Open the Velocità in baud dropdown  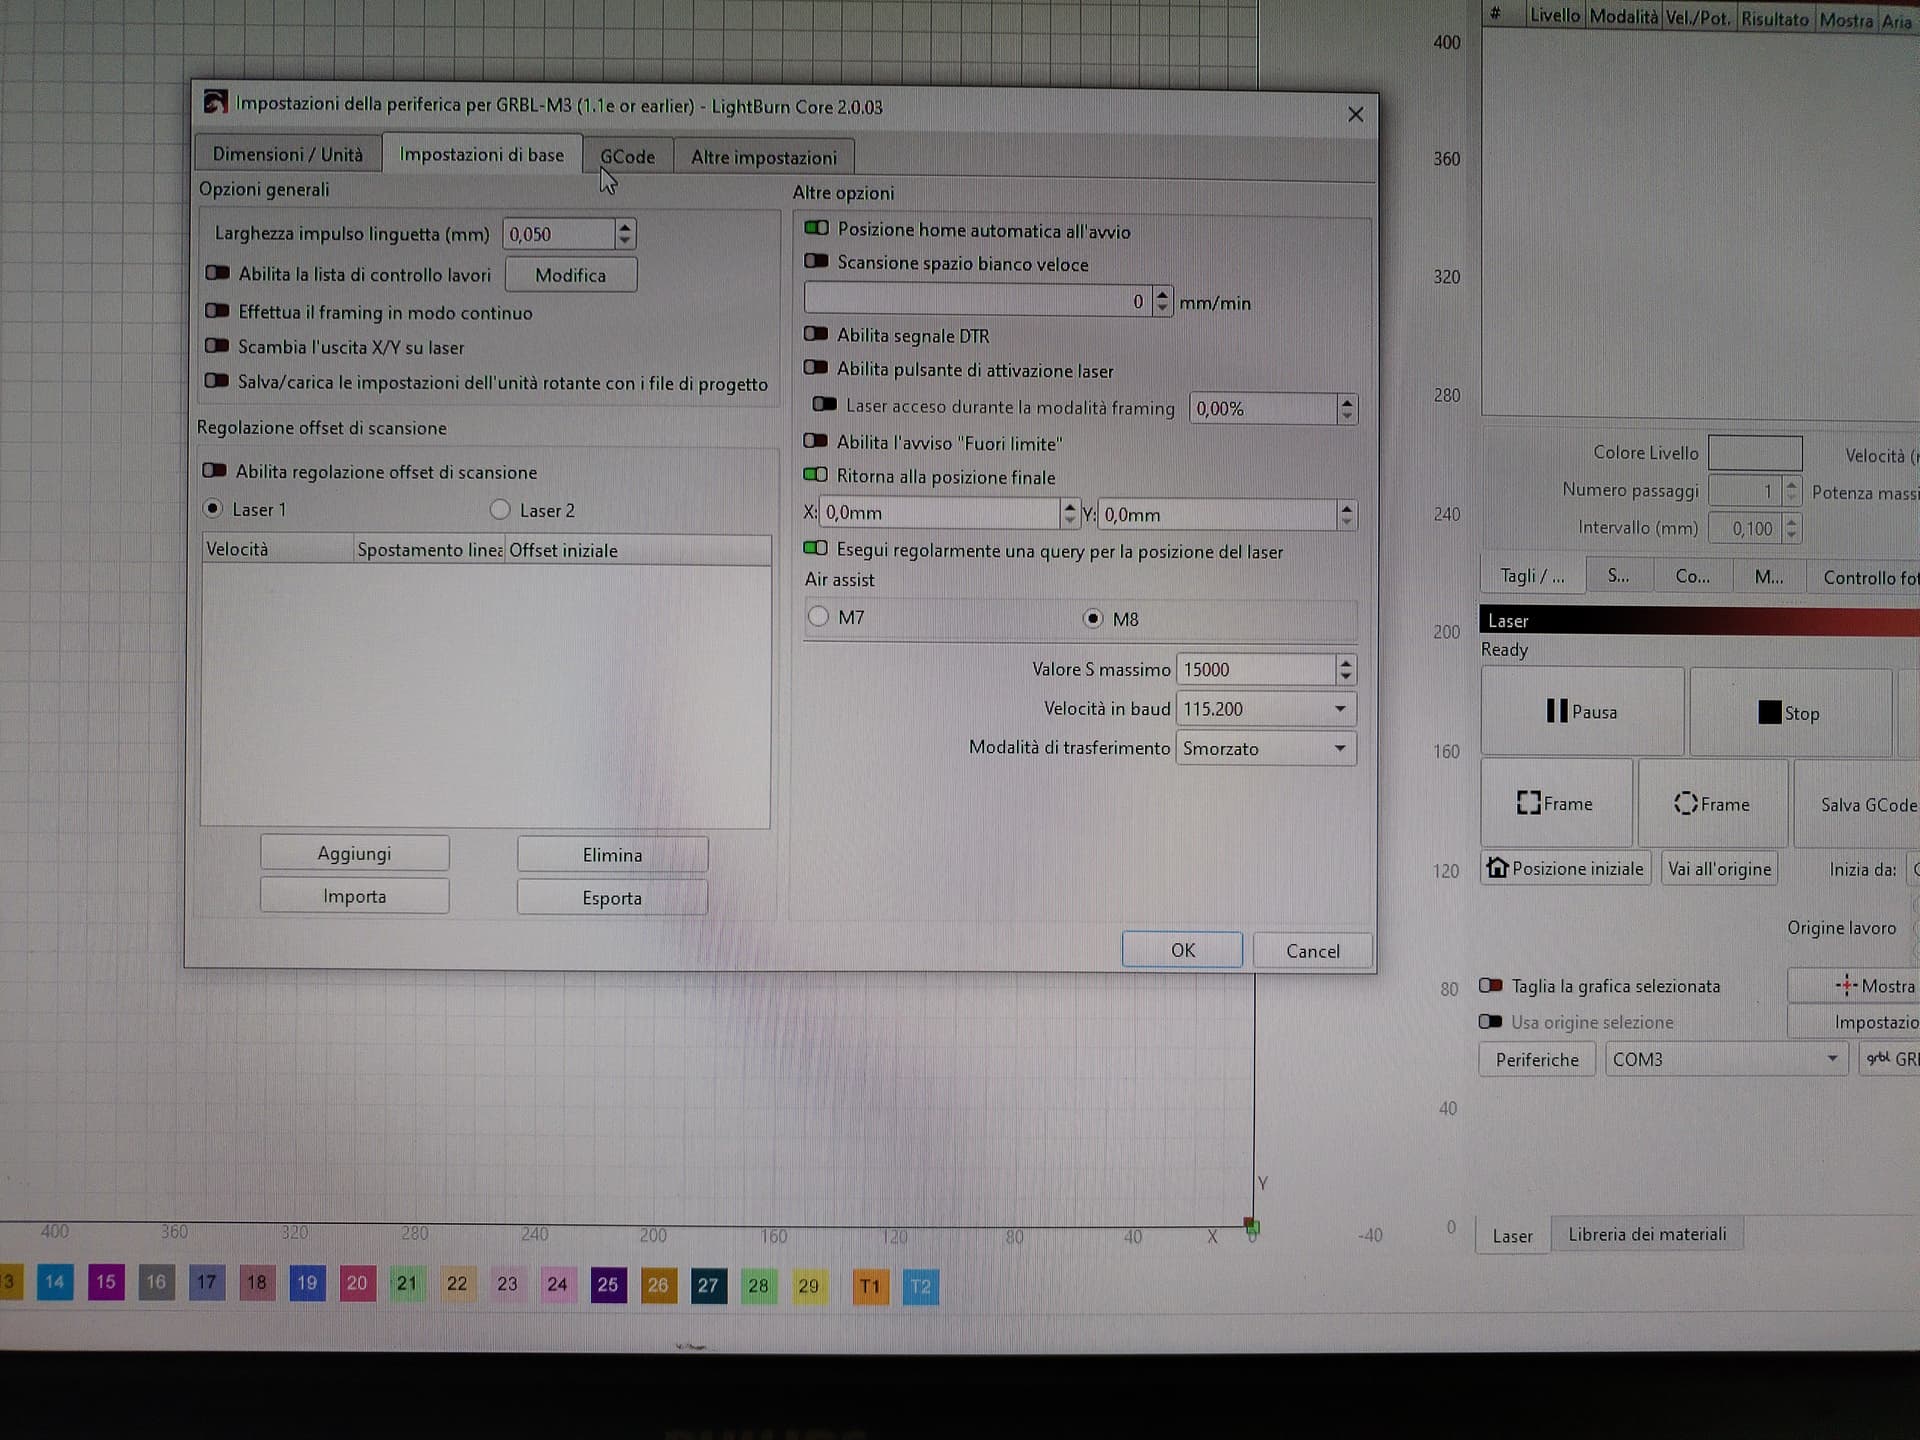point(1265,709)
